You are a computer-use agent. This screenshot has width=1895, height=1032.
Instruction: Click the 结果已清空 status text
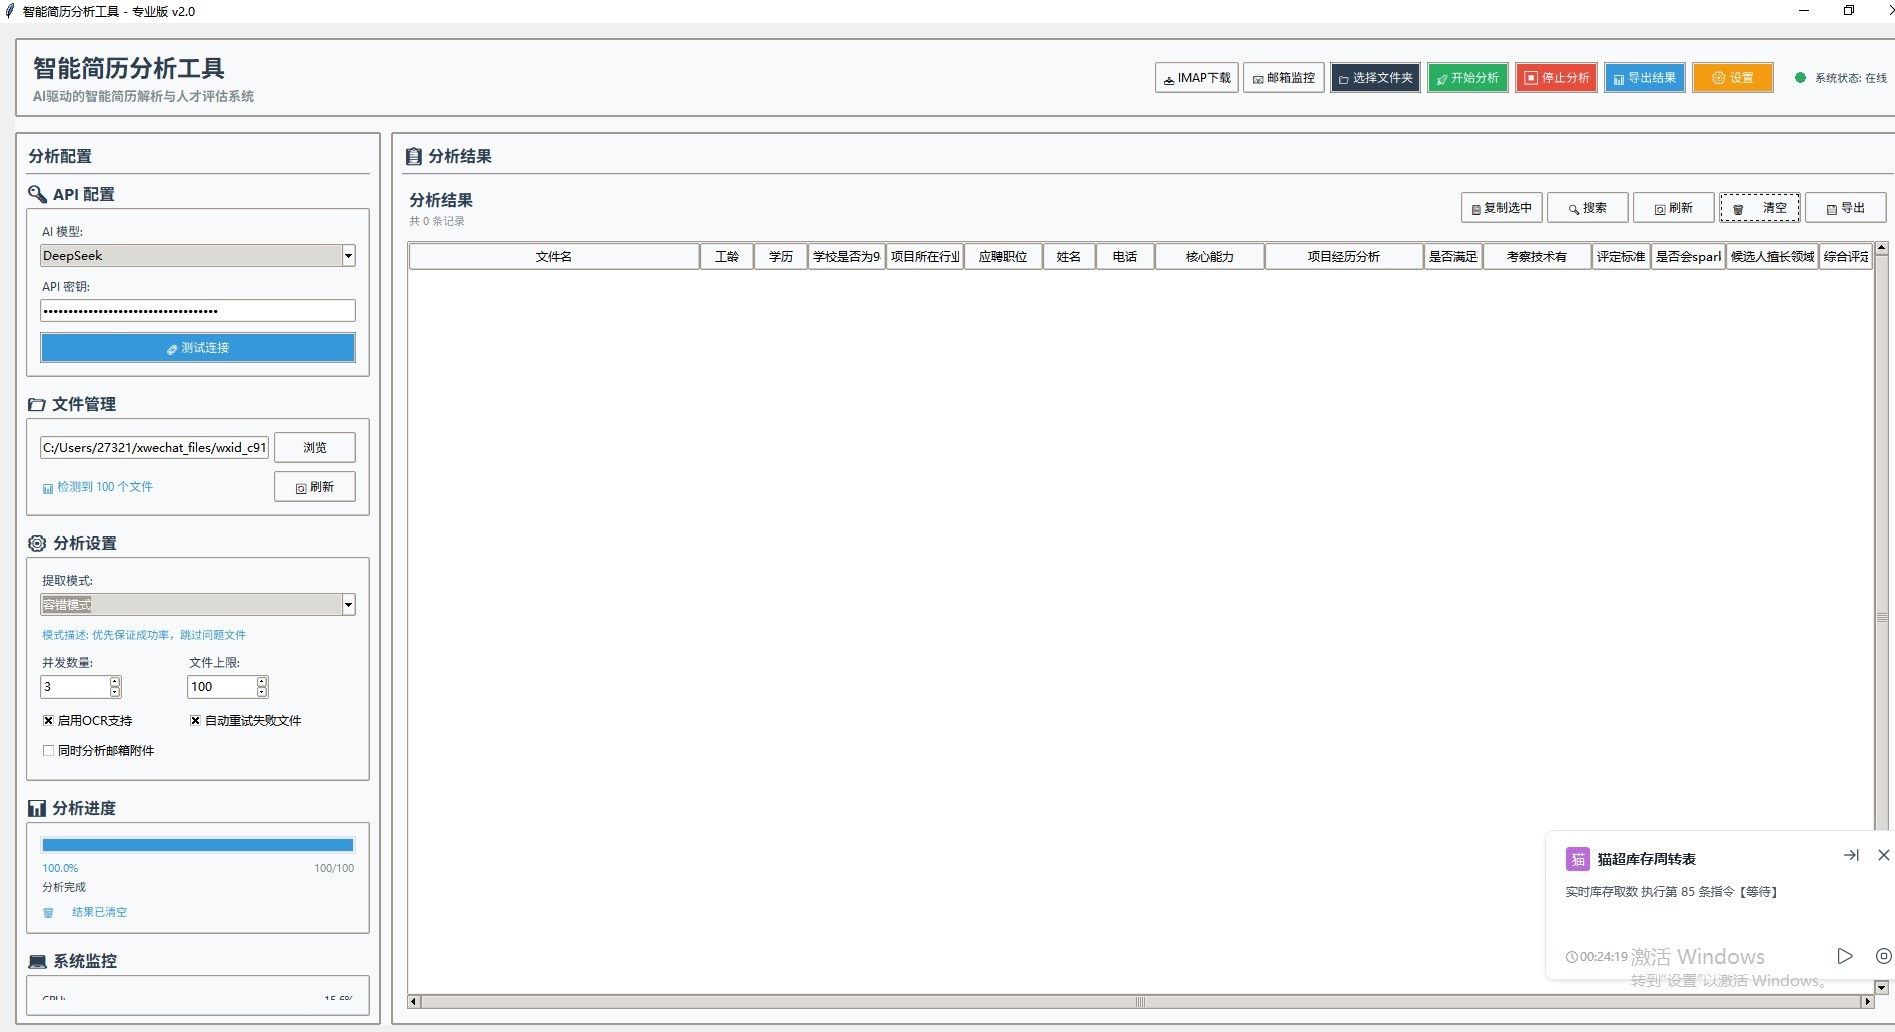tap(99, 912)
